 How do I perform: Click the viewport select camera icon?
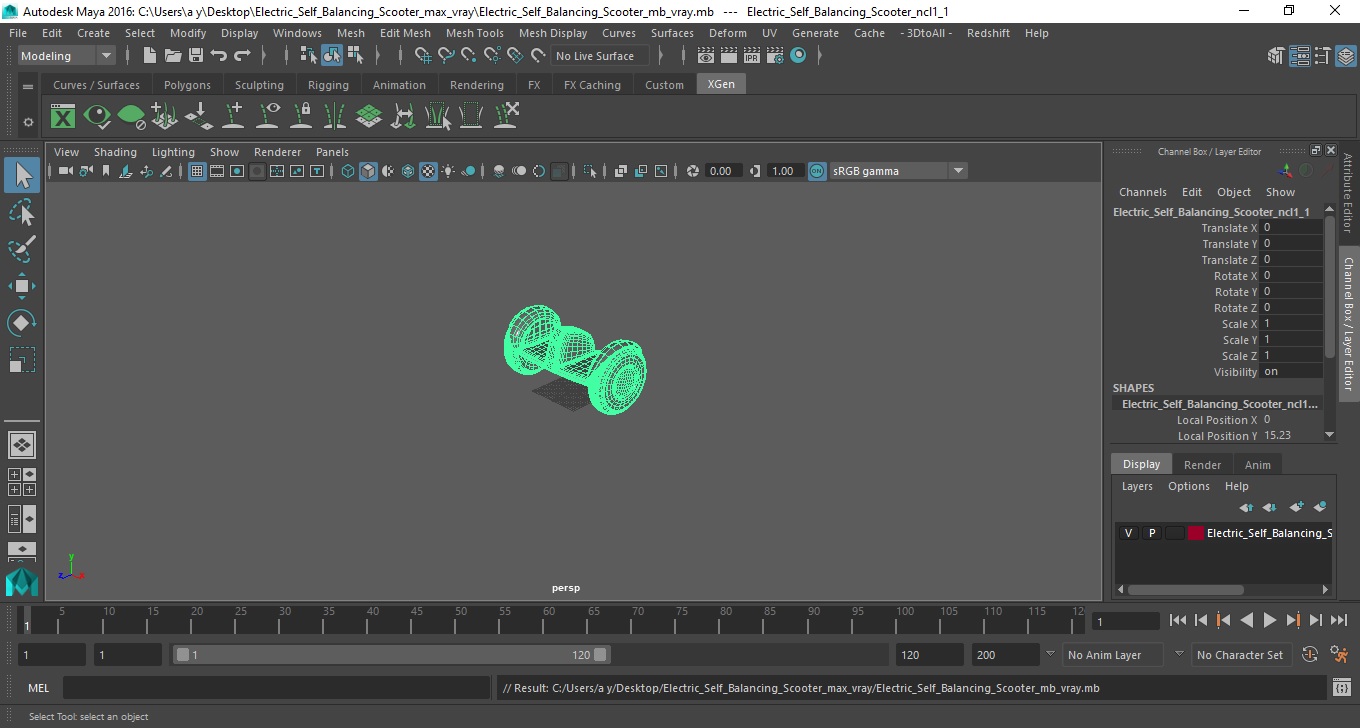[x=65, y=171]
